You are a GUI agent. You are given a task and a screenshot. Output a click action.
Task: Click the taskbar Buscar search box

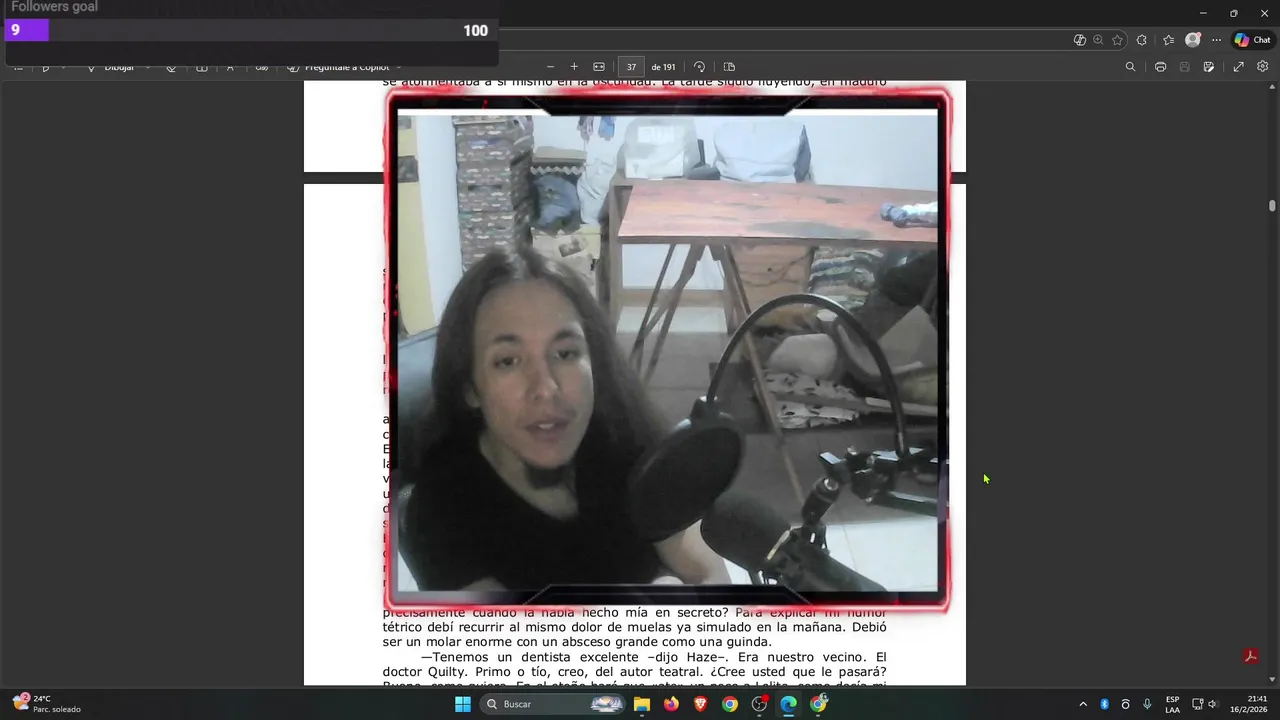tap(553, 704)
